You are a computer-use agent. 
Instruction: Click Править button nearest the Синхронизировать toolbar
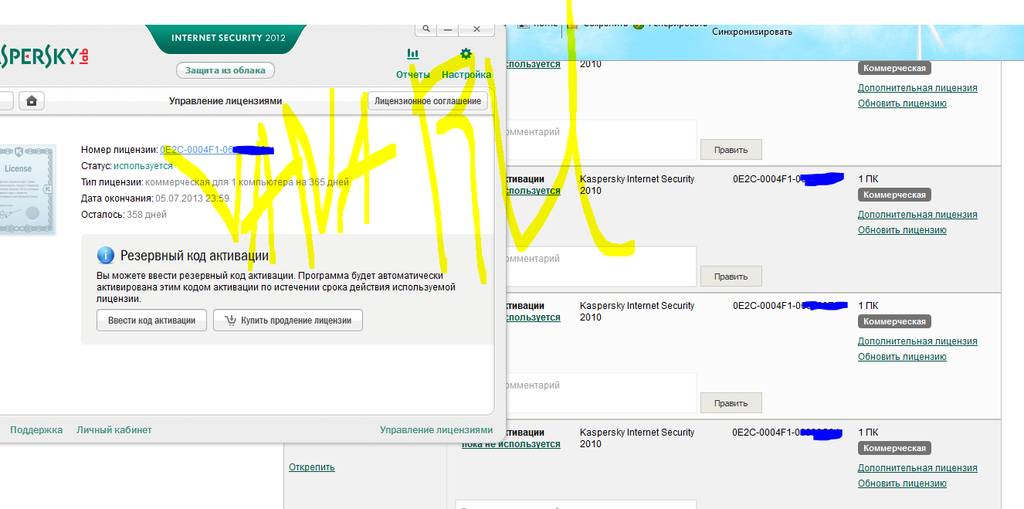click(x=731, y=150)
